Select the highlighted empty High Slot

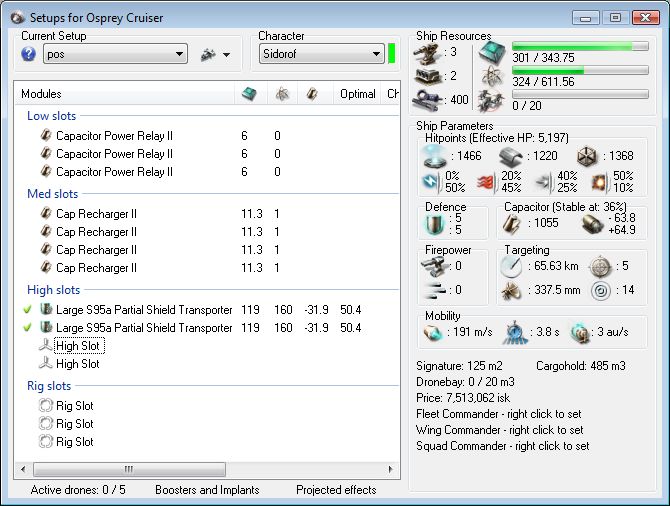click(x=79, y=346)
